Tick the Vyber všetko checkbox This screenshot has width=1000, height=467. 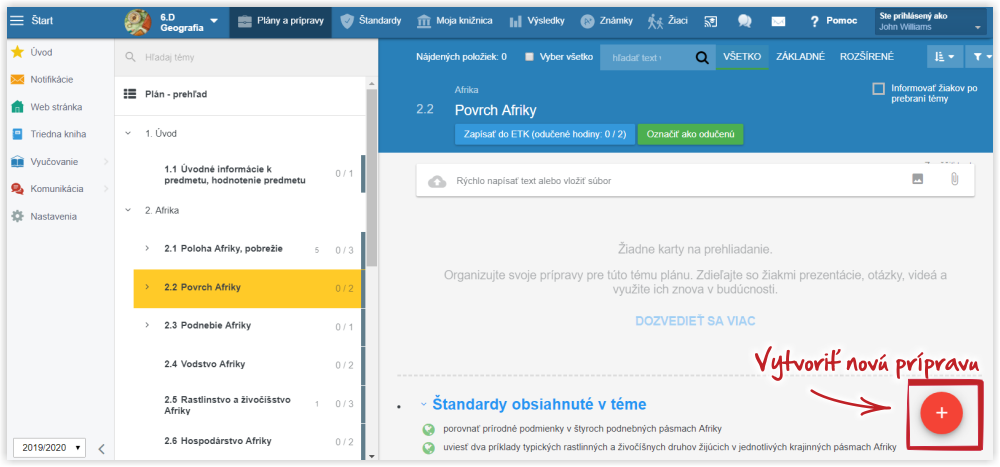click(x=529, y=57)
